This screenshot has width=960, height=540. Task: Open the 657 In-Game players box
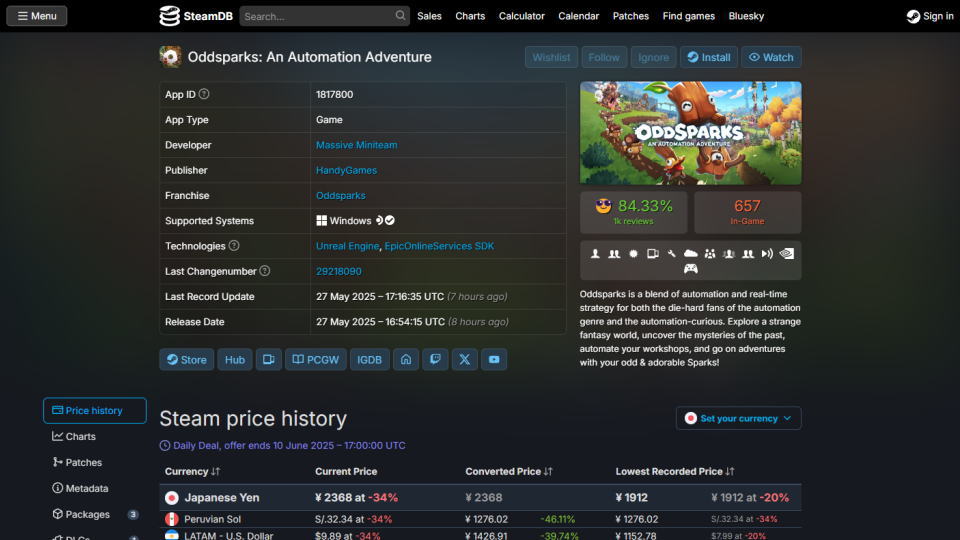(748, 212)
